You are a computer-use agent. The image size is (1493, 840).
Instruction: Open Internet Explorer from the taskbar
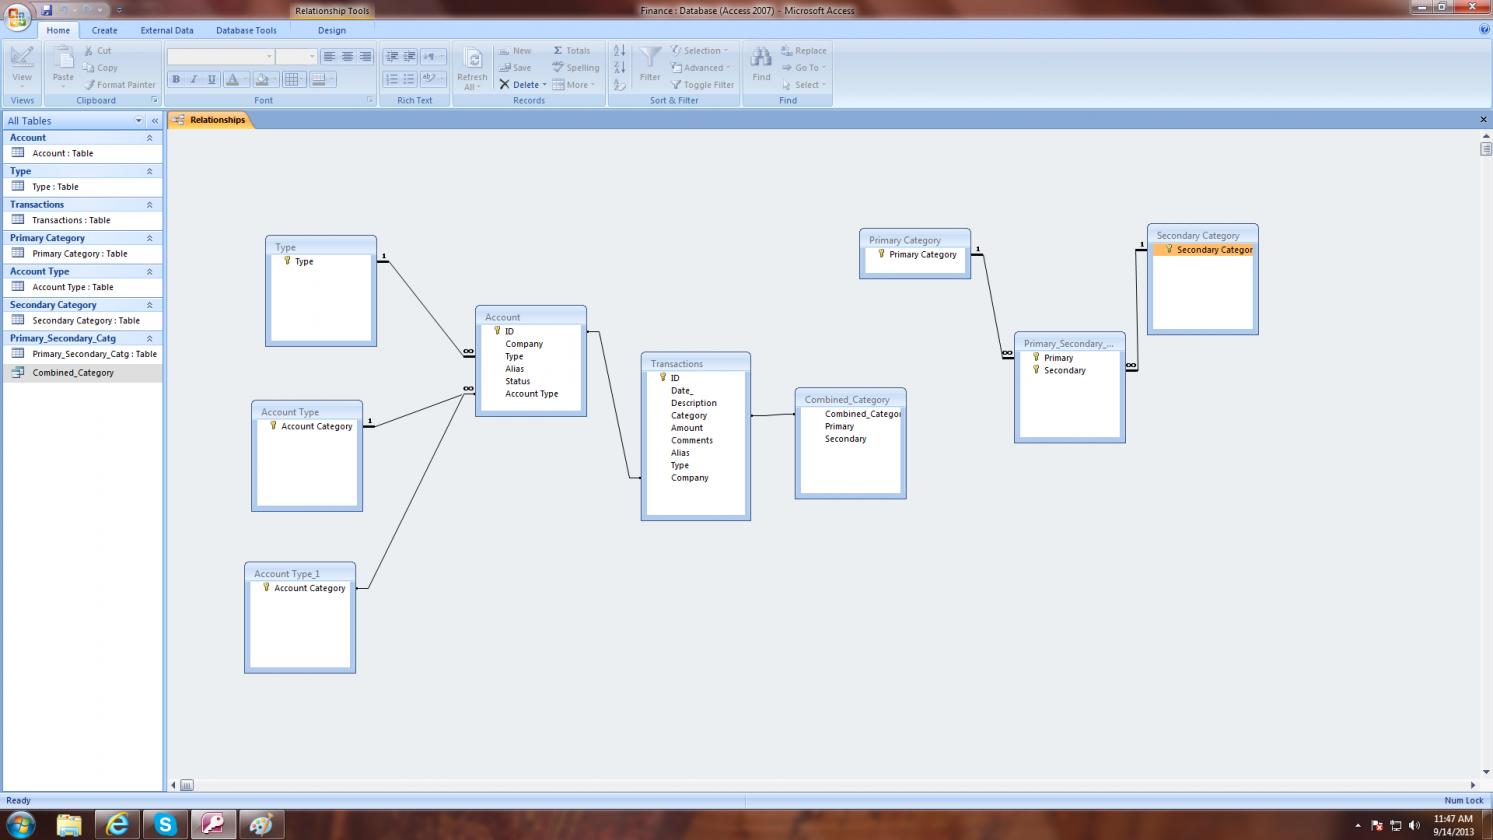point(117,825)
